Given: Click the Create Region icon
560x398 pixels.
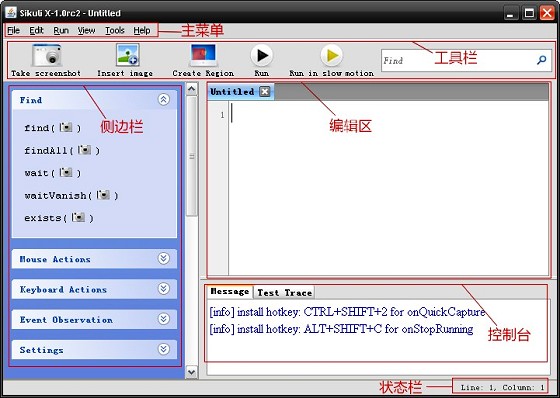Looking at the screenshot, I should coord(203,55).
